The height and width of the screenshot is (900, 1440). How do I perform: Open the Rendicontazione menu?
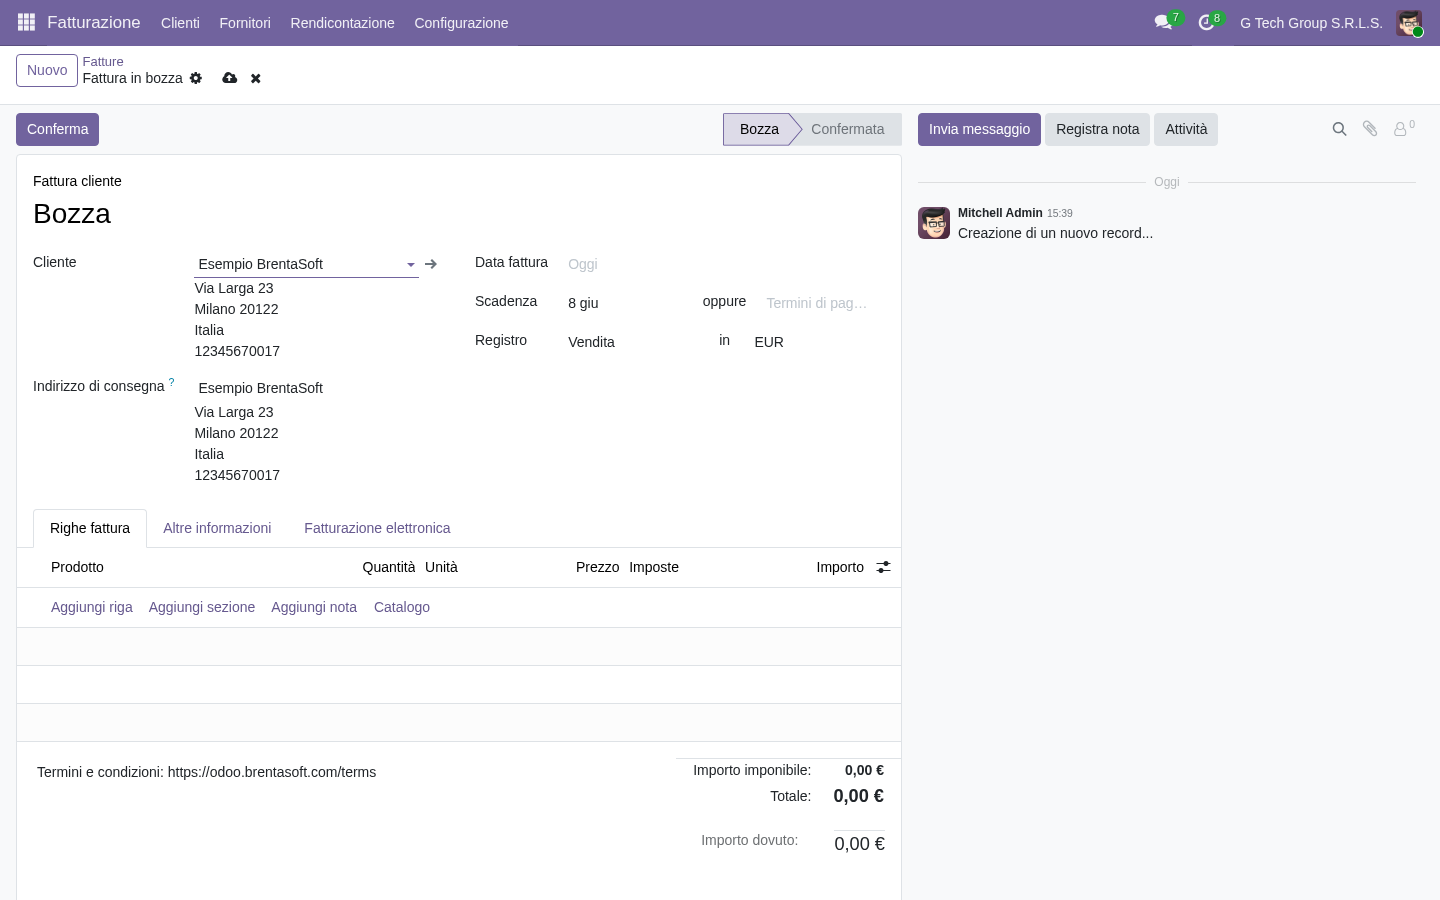tap(342, 23)
